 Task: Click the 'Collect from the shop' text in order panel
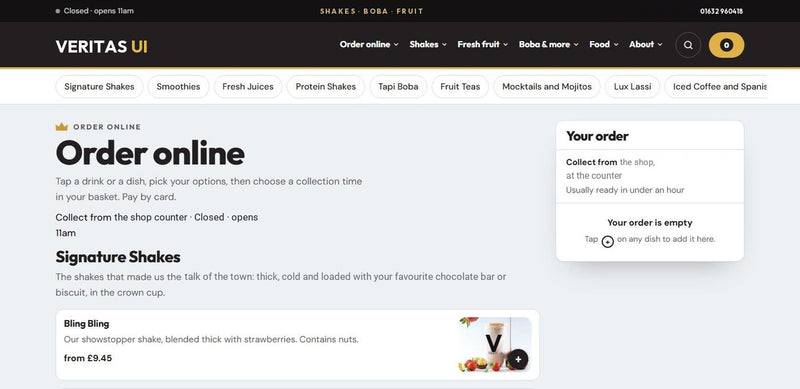pos(610,162)
